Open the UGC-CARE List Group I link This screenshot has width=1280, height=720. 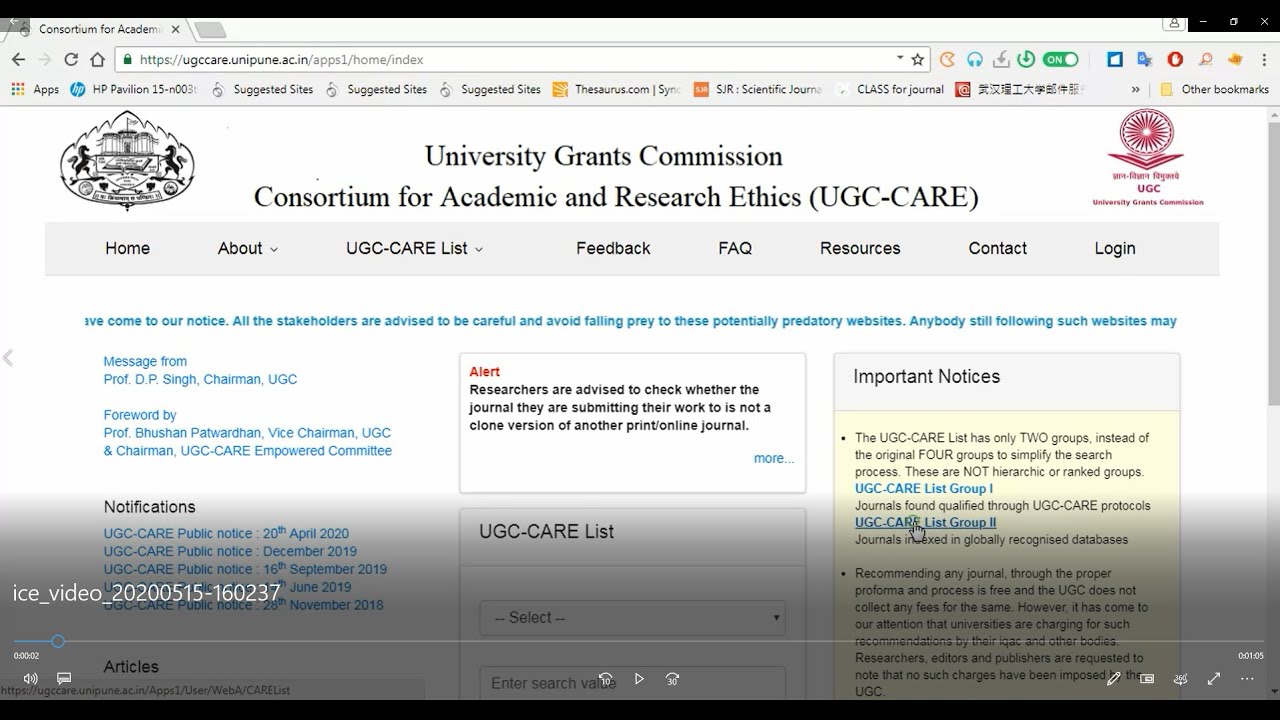coord(924,488)
